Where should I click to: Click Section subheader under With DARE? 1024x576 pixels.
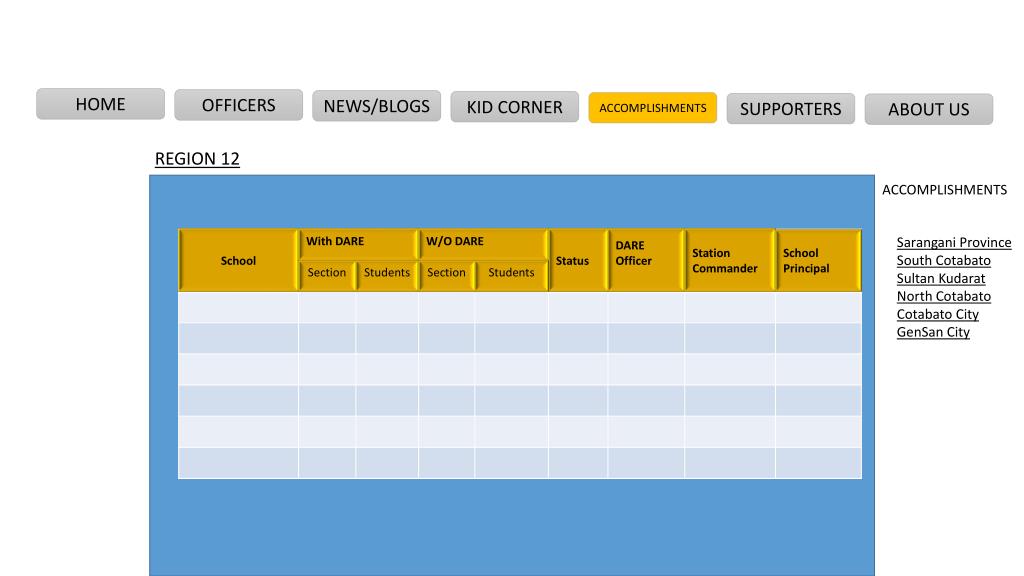(327, 275)
